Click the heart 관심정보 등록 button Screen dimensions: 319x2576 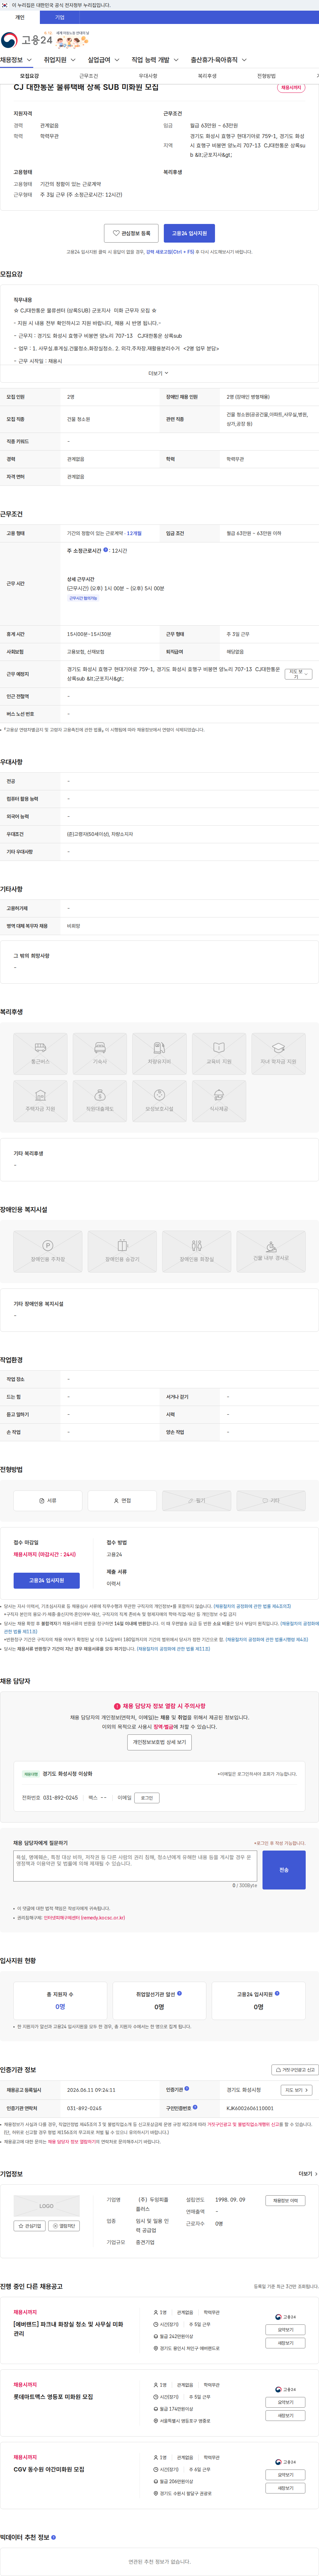click(131, 233)
